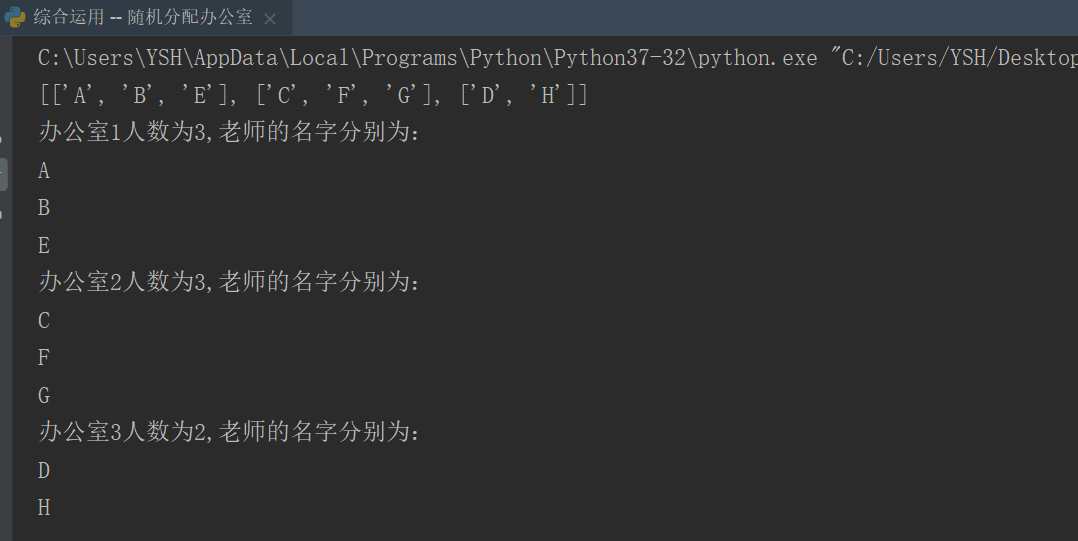
Task: Close the 随机分配办公室 run tab
Action: point(270,19)
